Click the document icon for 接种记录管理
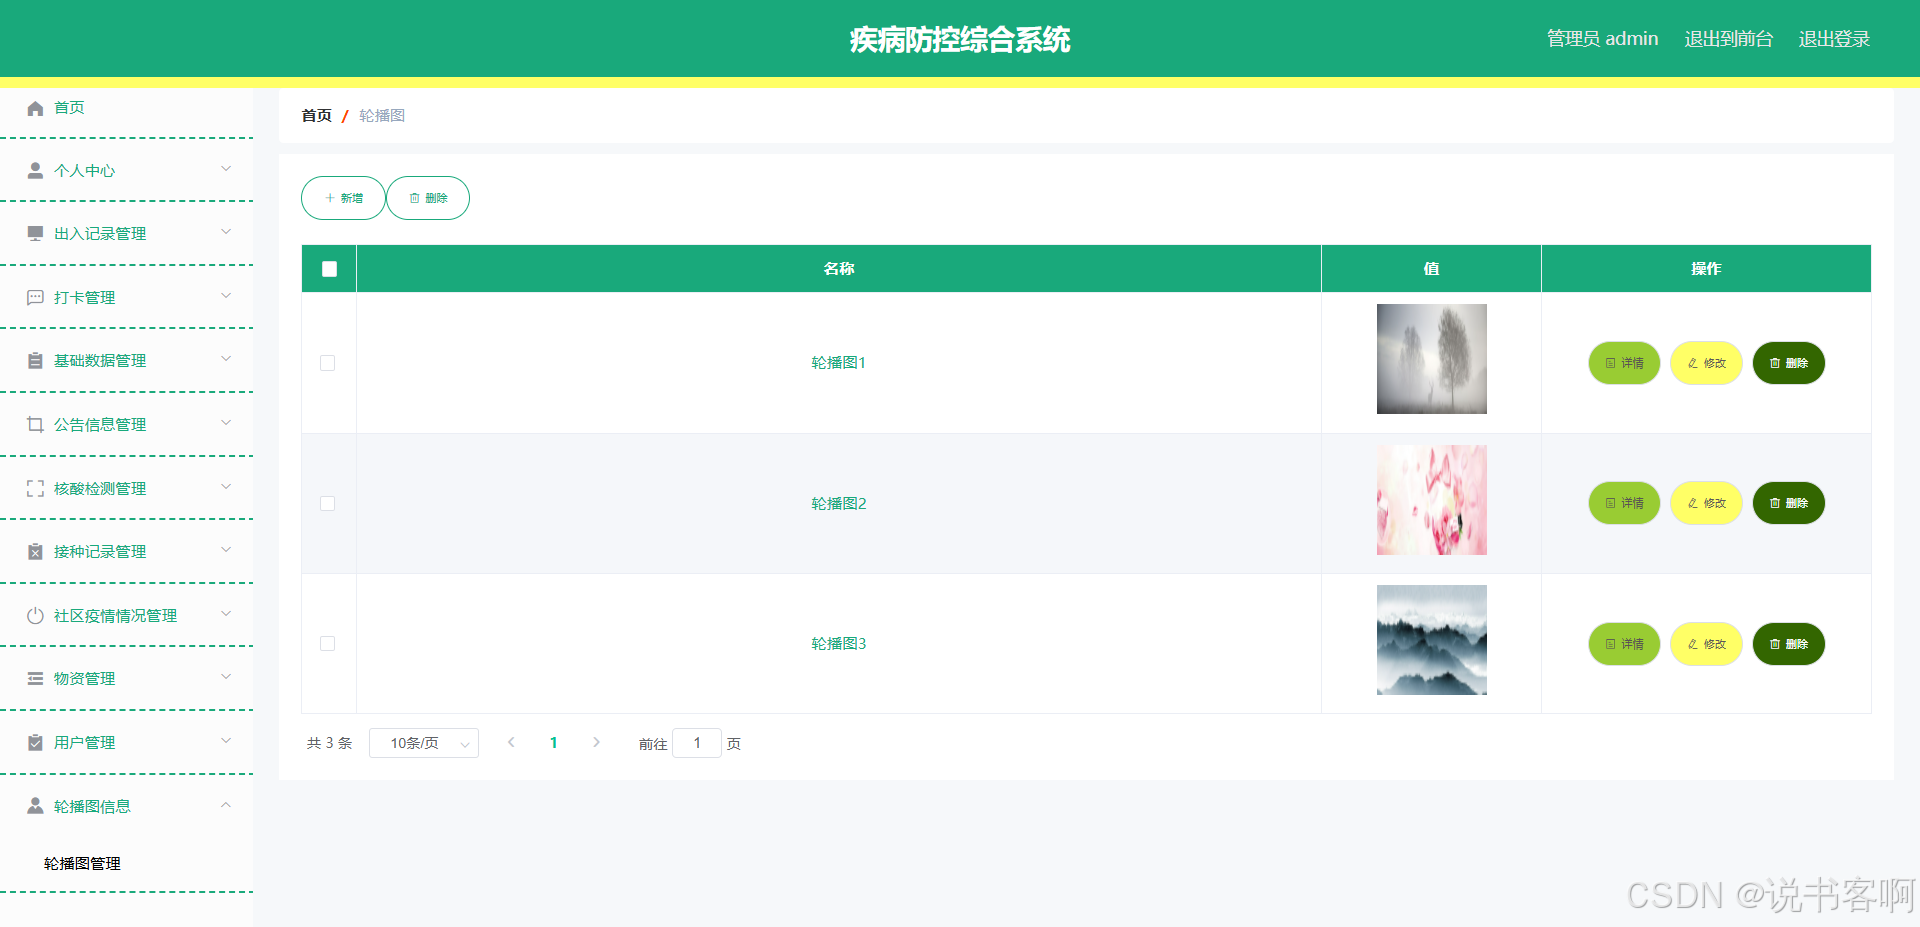This screenshot has height=927, width=1920. coord(35,552)
